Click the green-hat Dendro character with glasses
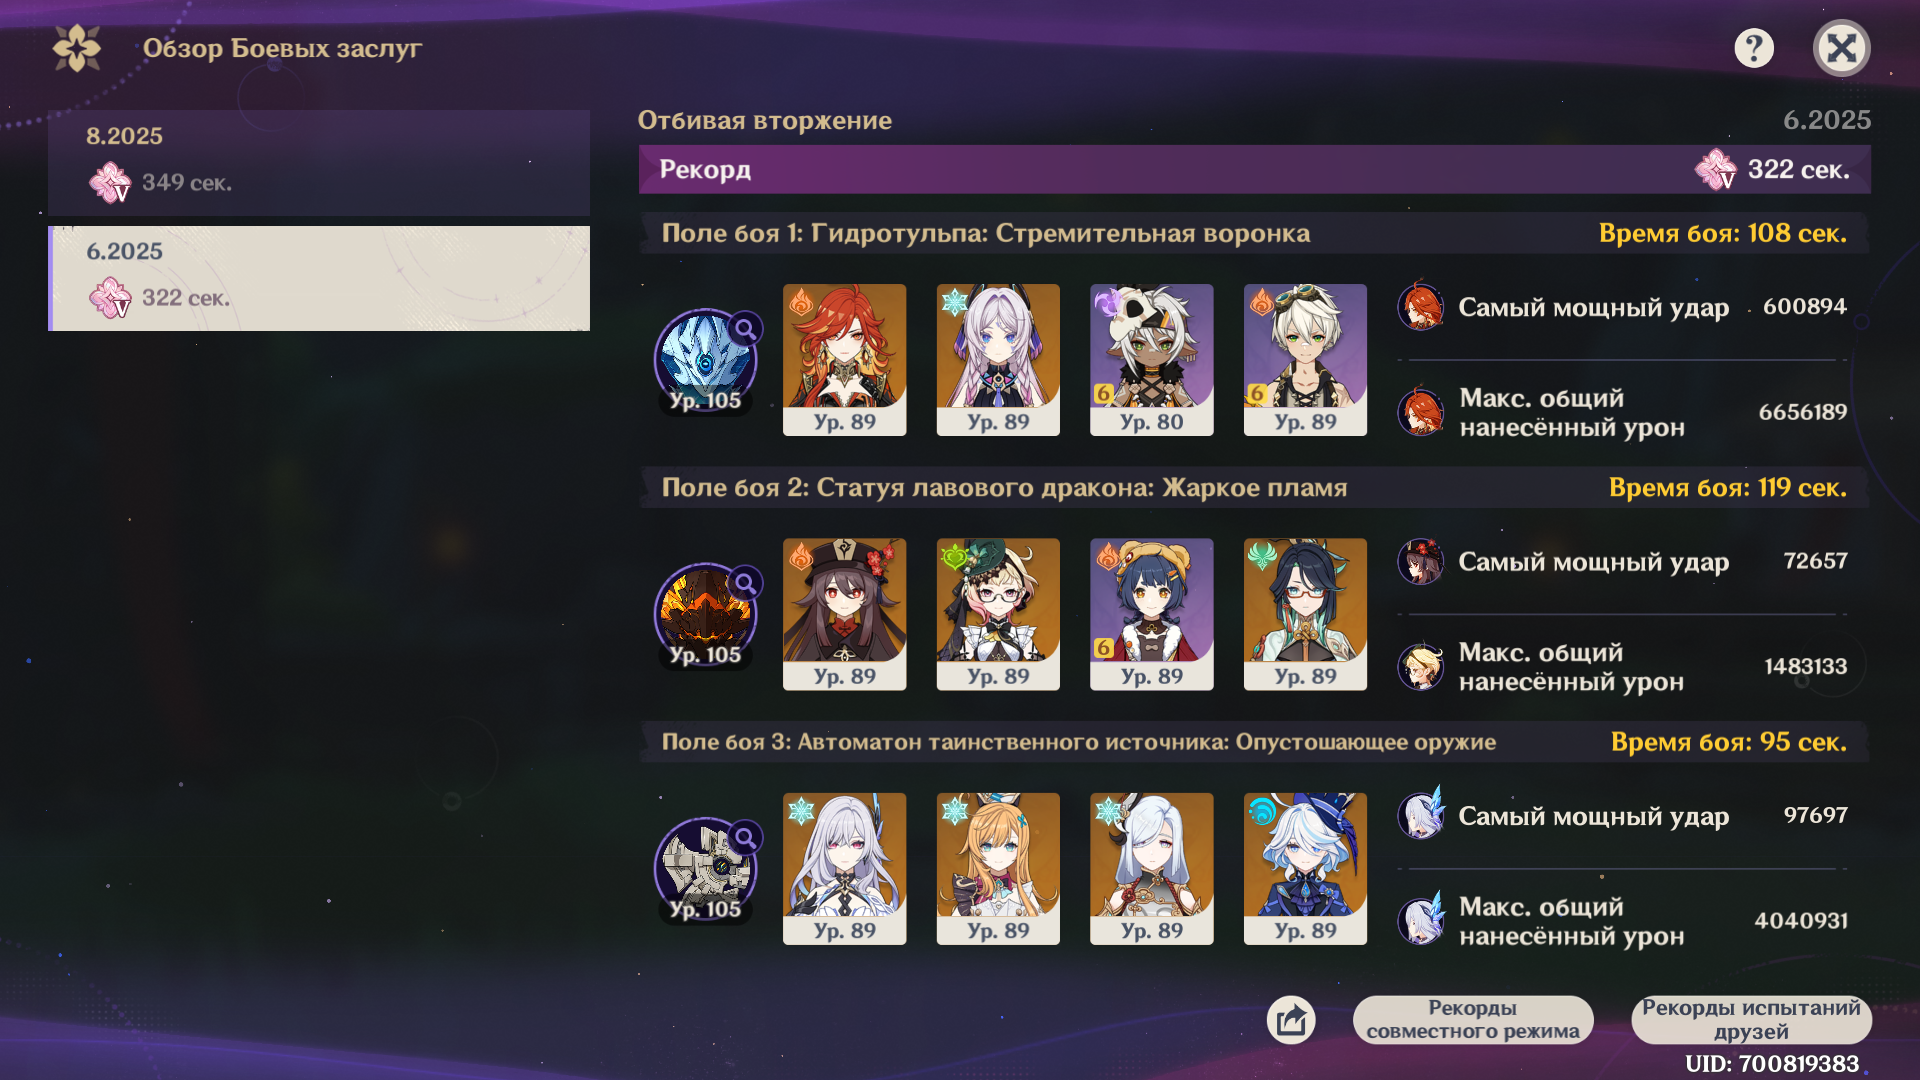1920x1080 pixels. coord(998,614)
